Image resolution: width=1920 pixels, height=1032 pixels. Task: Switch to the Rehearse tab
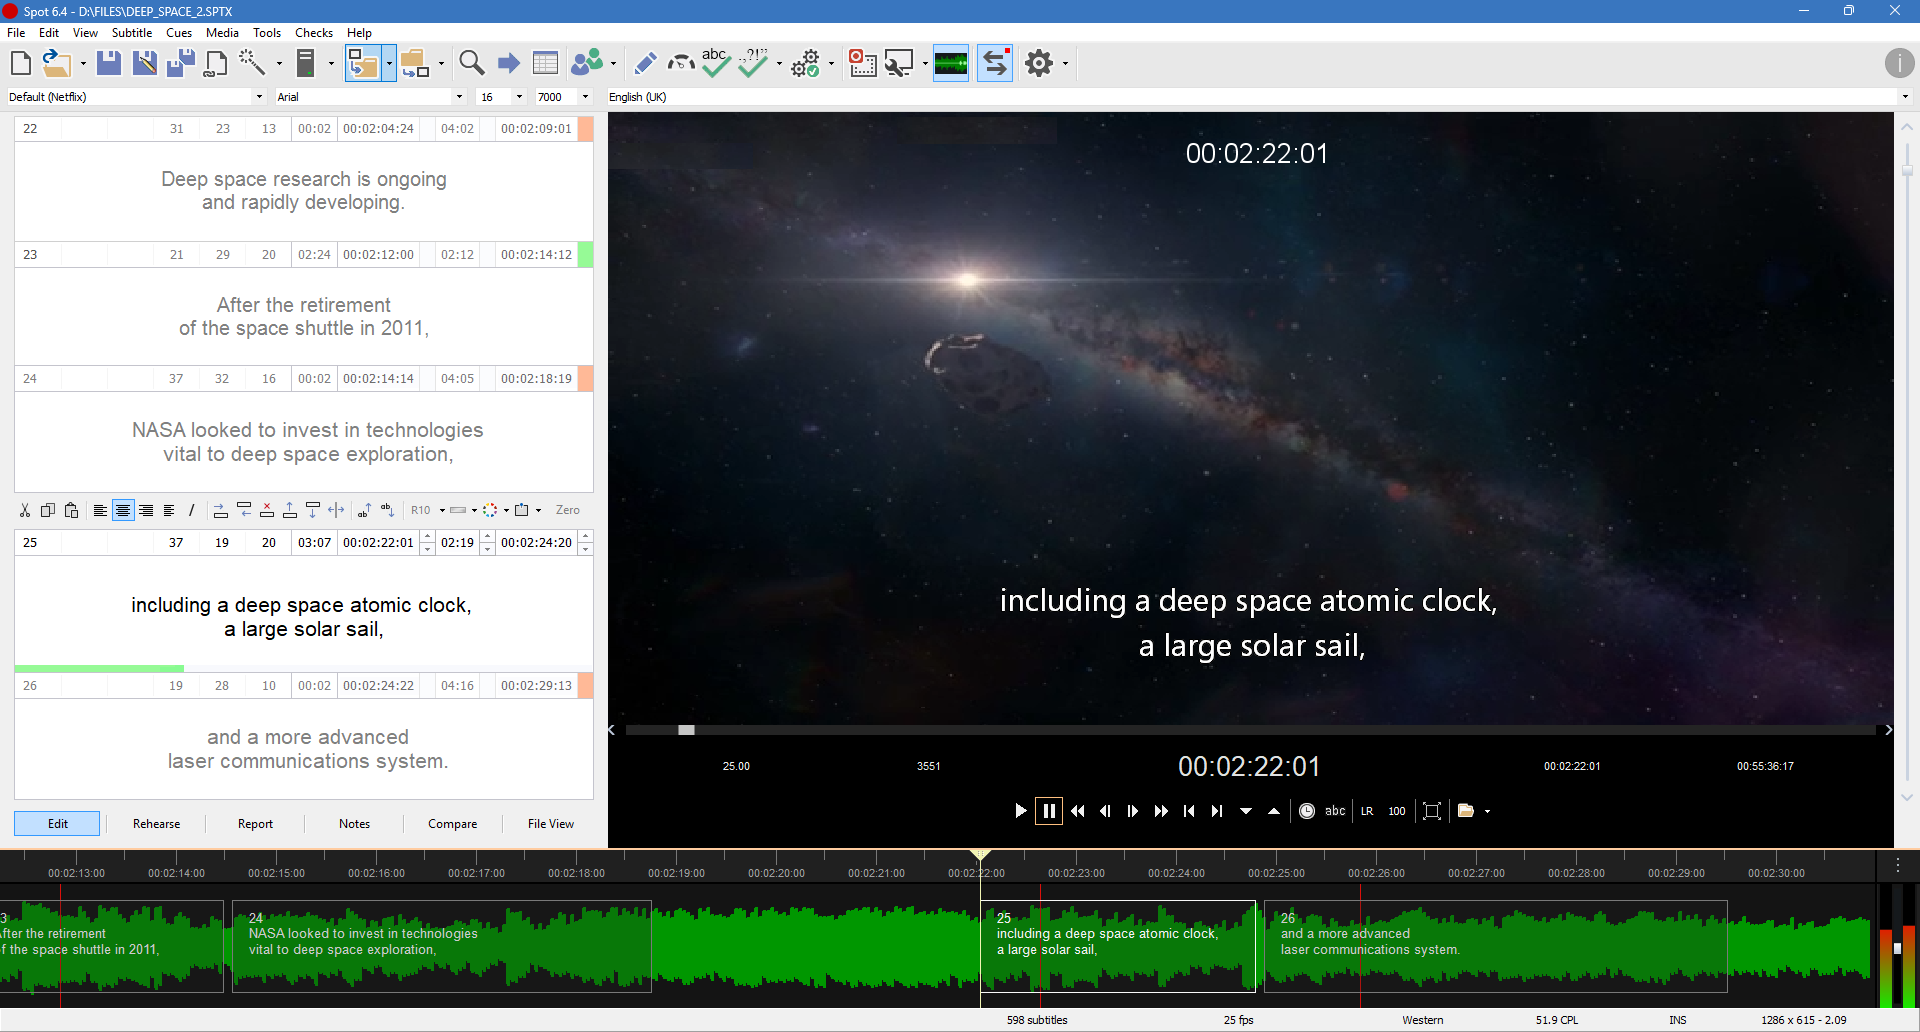click(x=156, y=823)
